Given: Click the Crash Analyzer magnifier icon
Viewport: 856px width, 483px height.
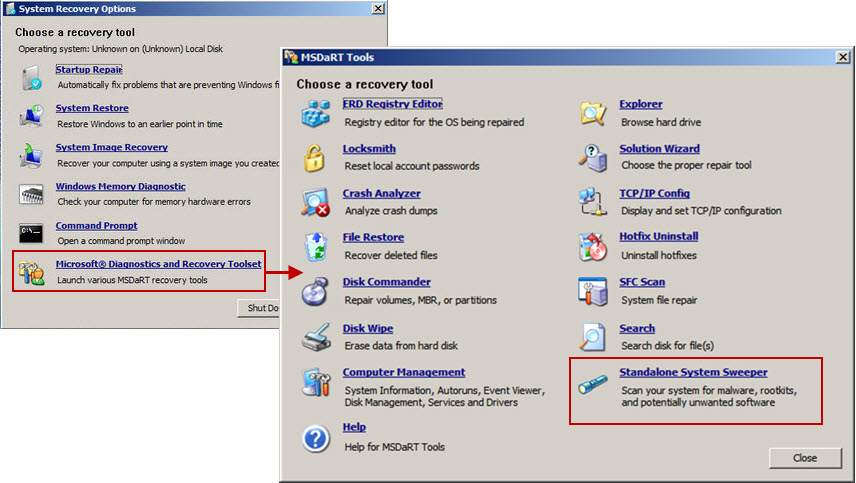Looking at the screenshot, I should tap(316, 202).
